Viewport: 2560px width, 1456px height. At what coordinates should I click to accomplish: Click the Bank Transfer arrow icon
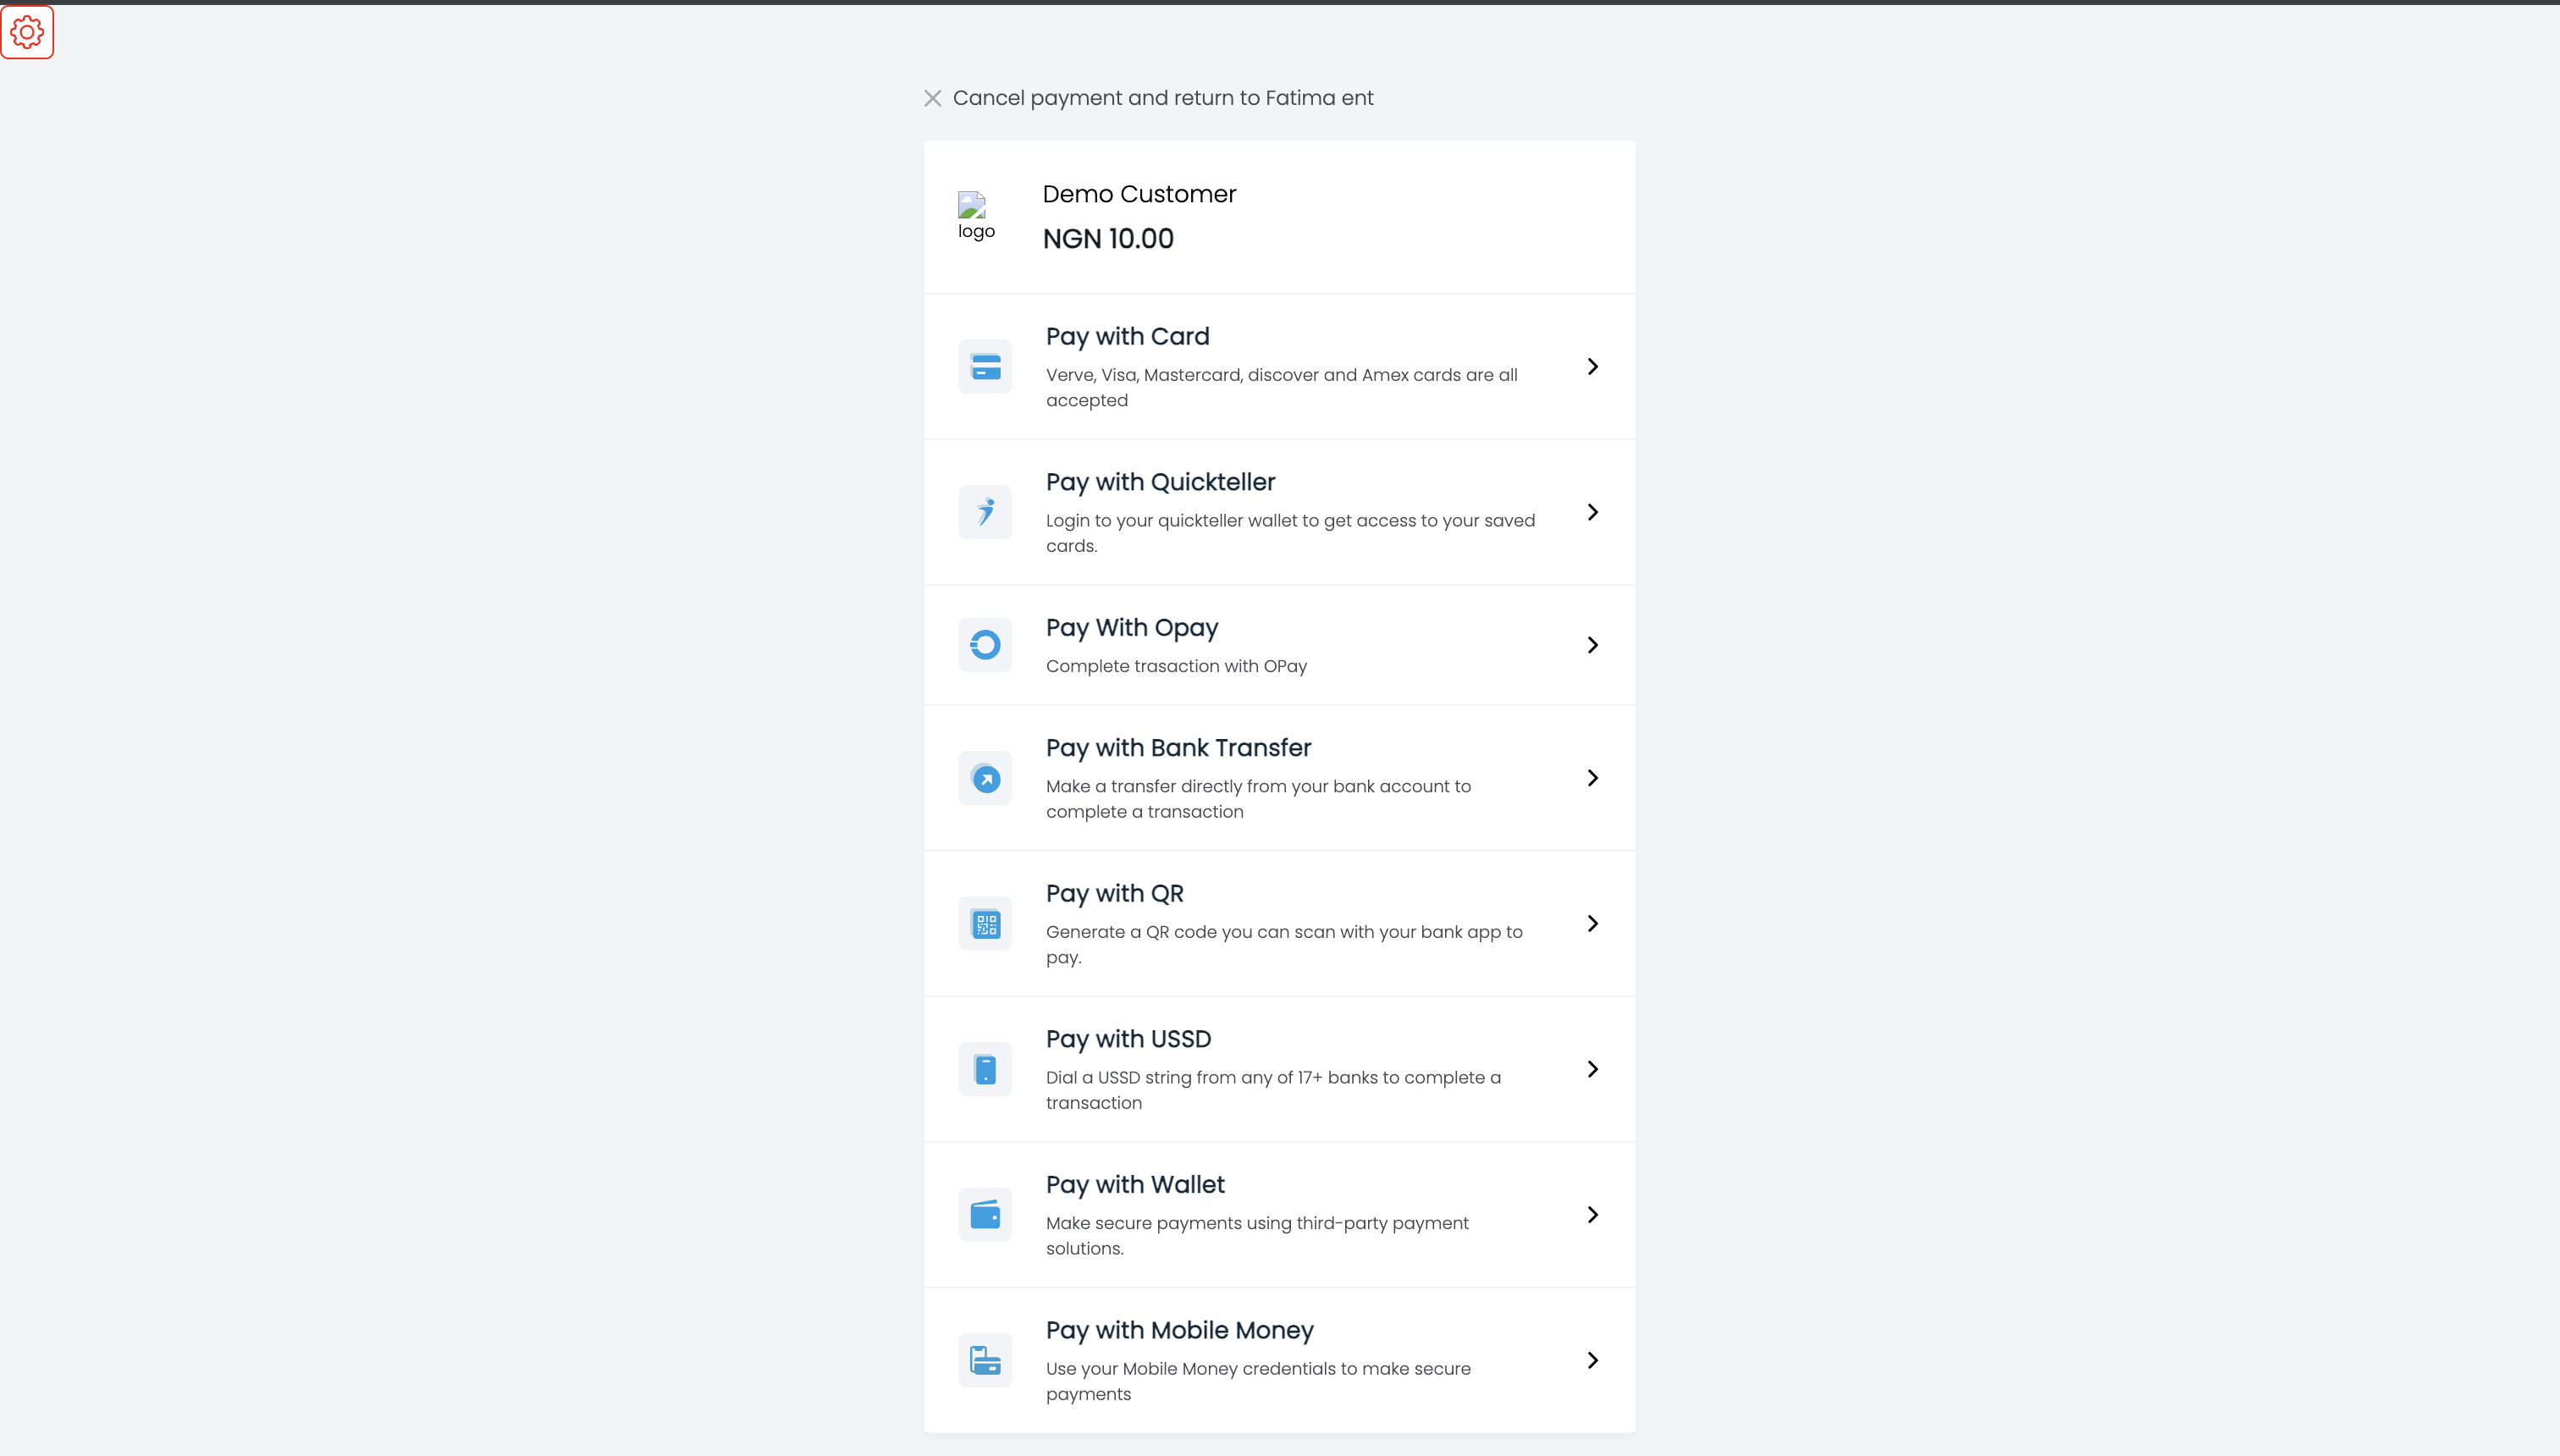[985, 778]
